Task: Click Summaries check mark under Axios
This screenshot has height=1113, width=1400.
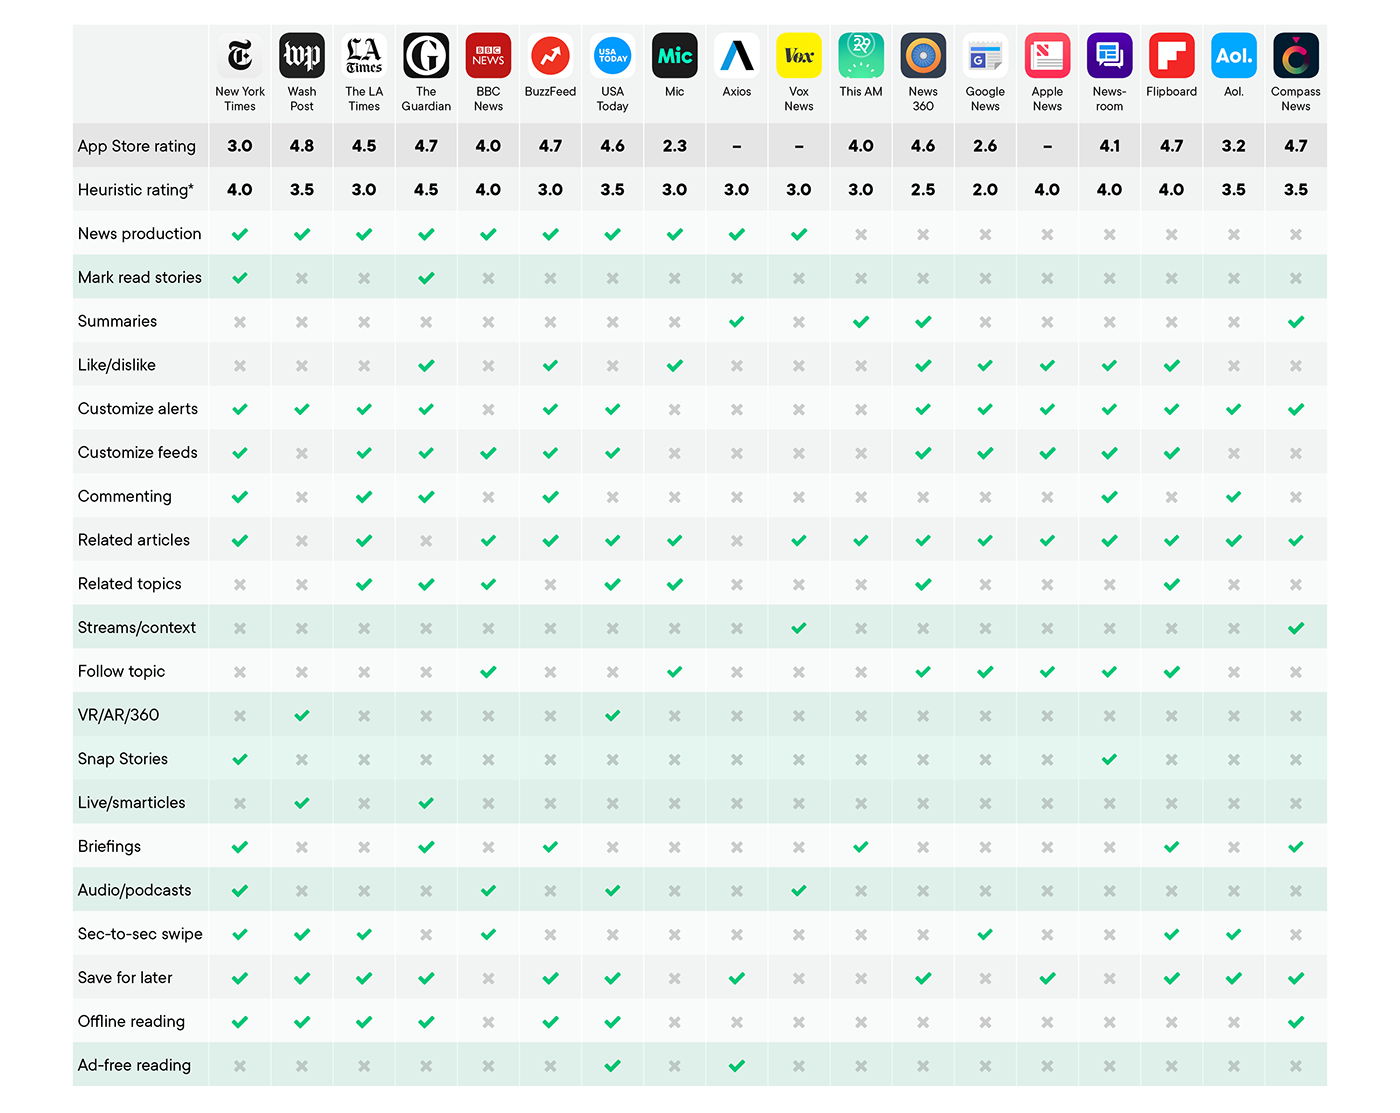Action: click(x=737, y=322)
